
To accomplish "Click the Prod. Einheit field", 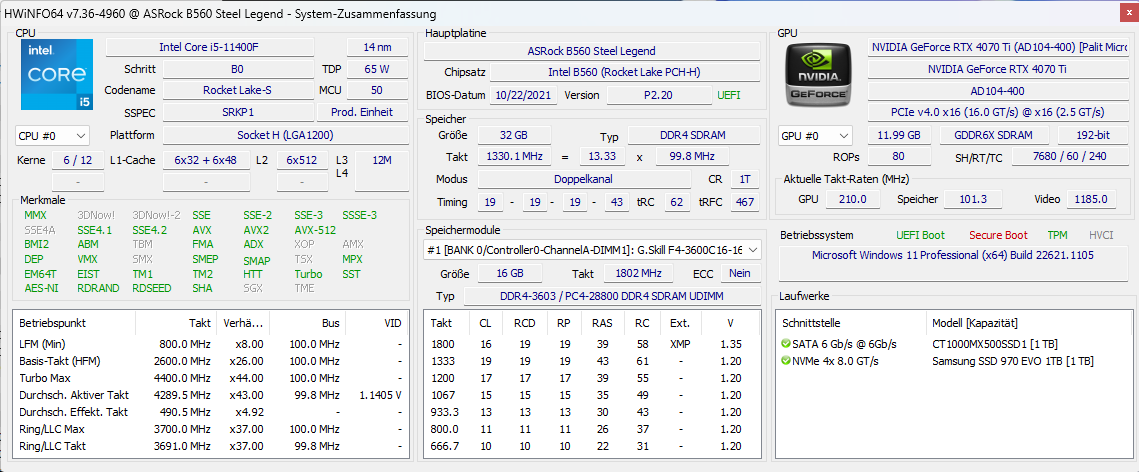I will point(362,113).
